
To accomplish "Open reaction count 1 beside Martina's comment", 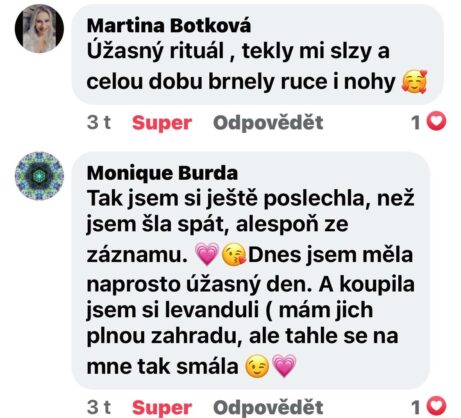I will tap(416, 122).
